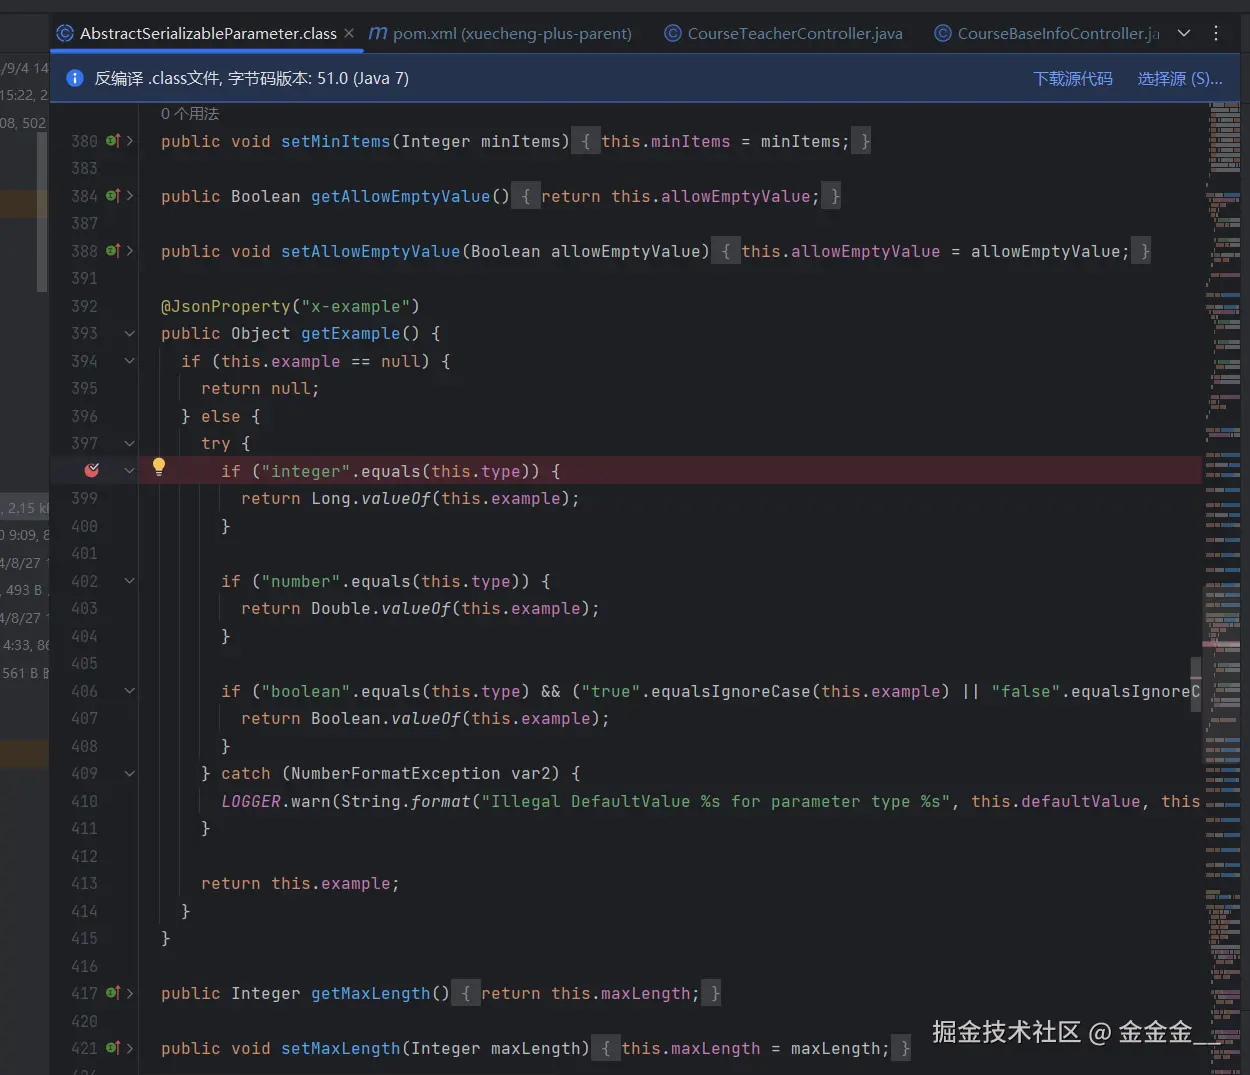This screenshot has width=1250, height=1075.
Task: Click the 选择源 choose sources link
Action: coord(1179,78)
